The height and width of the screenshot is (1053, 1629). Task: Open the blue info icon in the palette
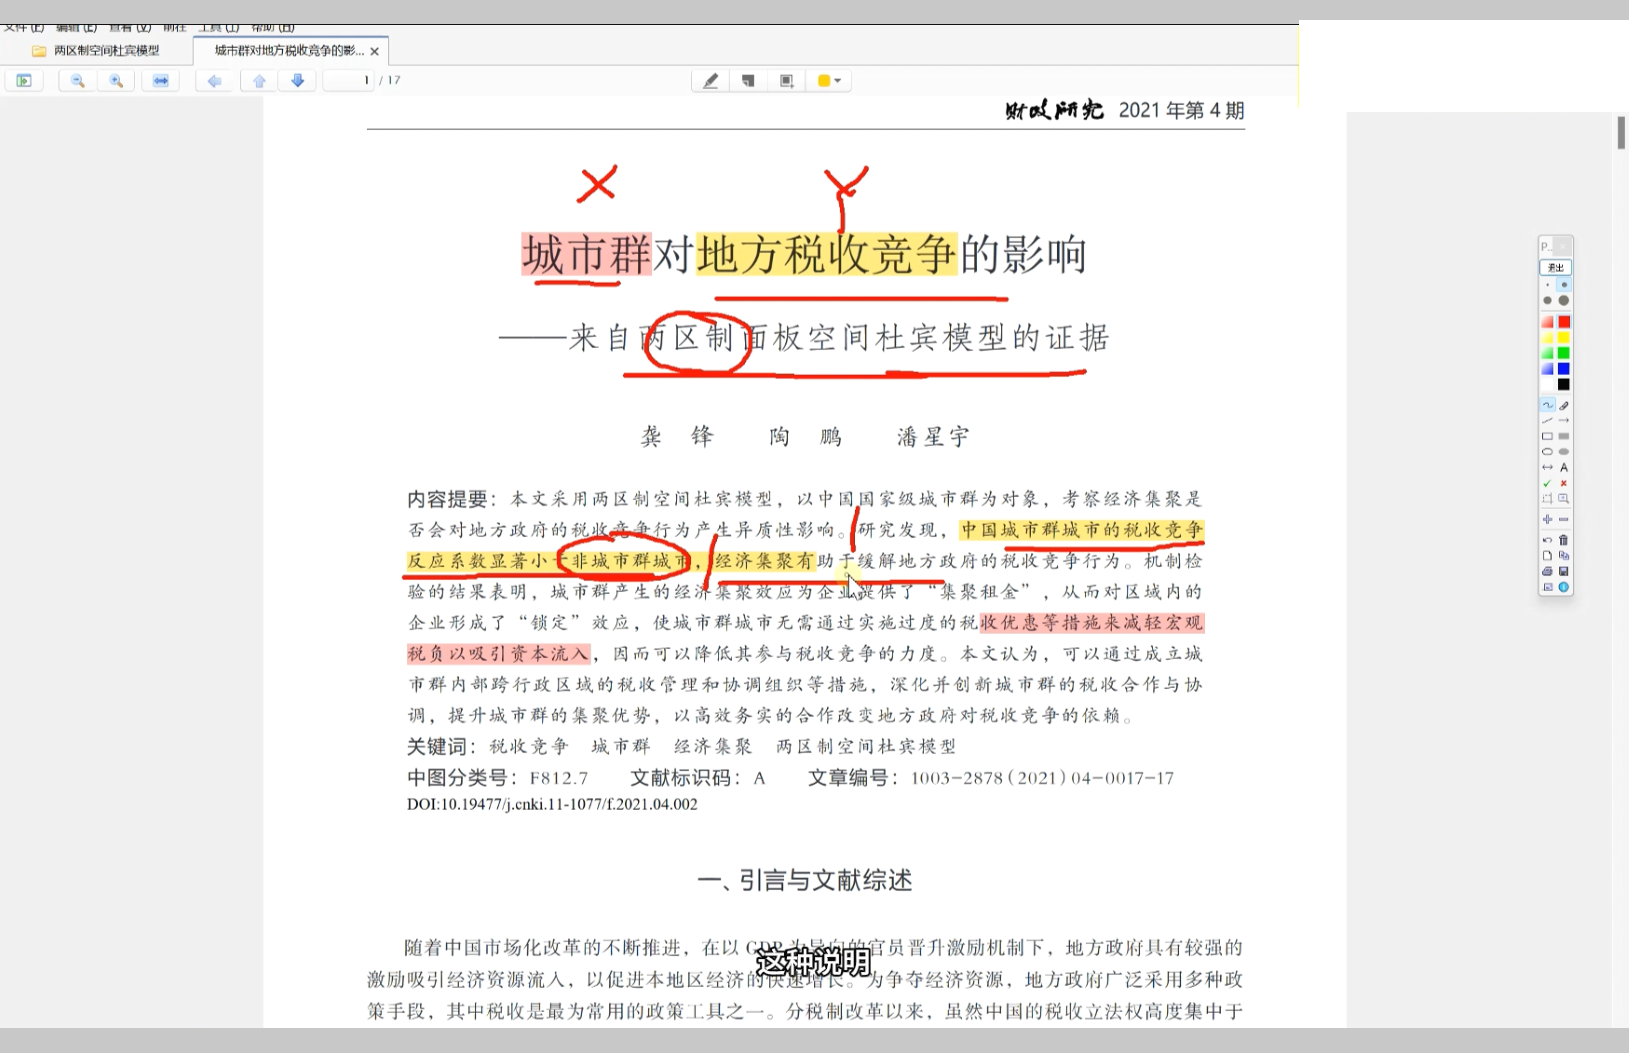1564,587
